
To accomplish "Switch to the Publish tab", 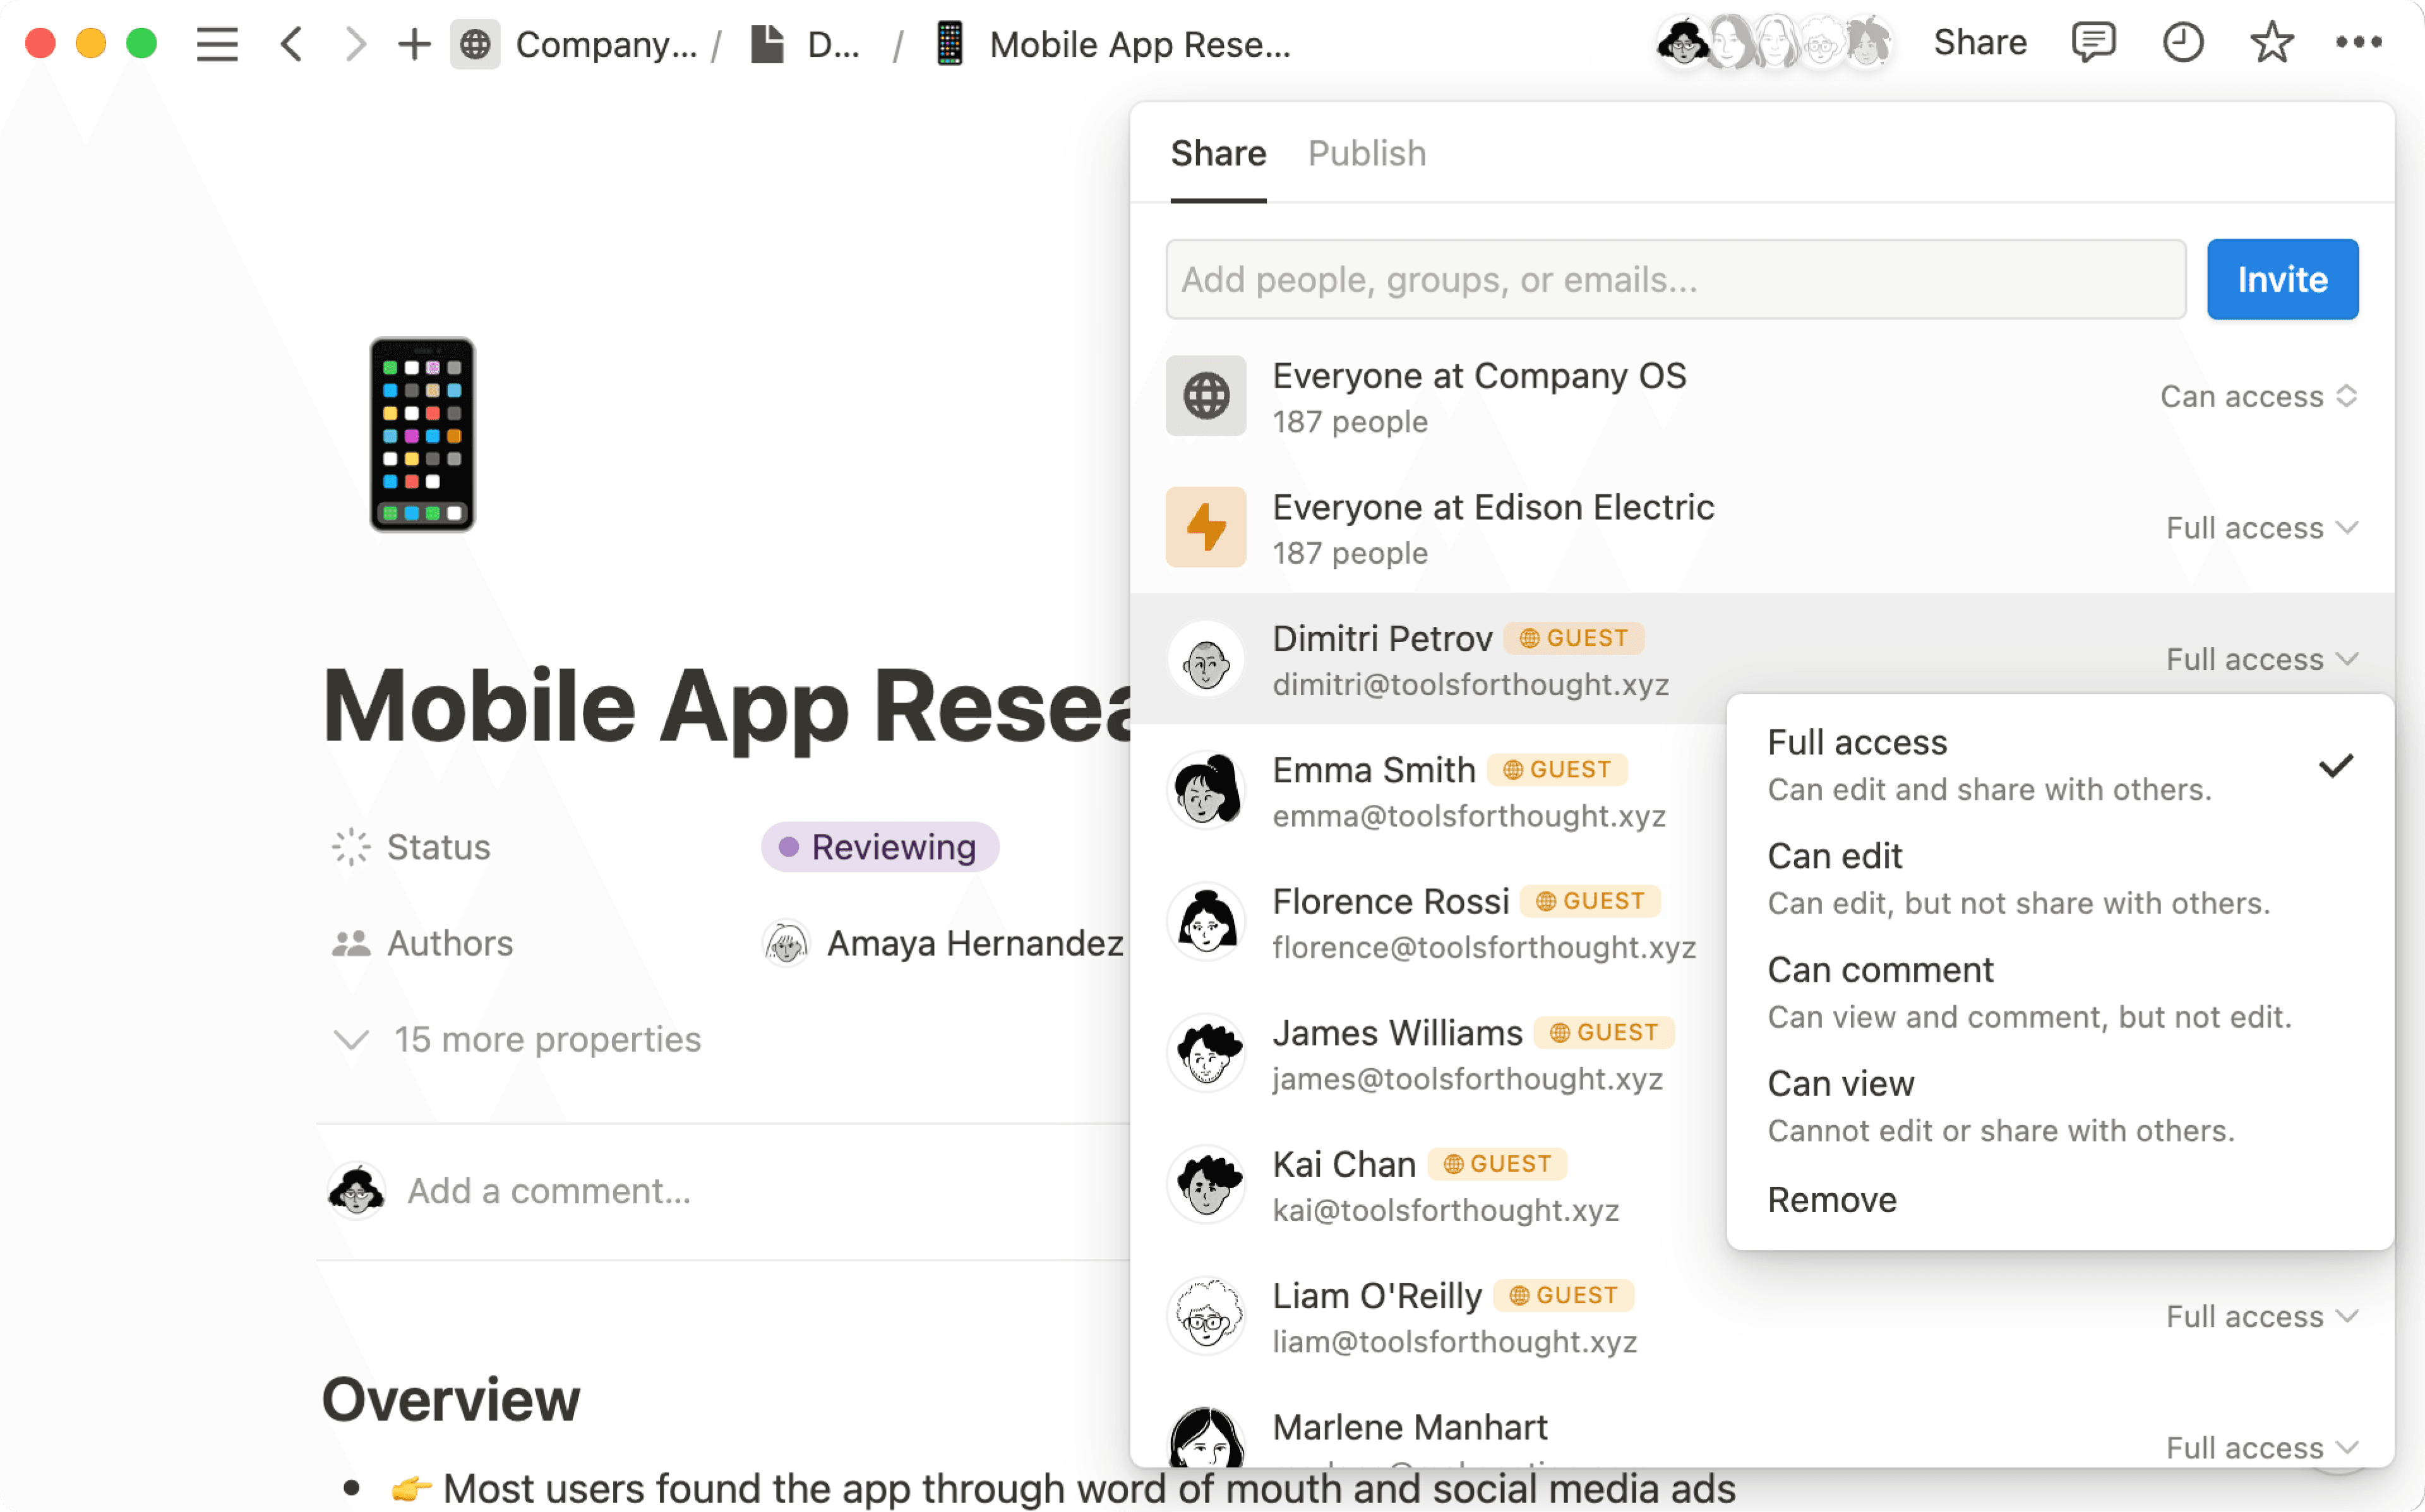I will coord(1366,153).
